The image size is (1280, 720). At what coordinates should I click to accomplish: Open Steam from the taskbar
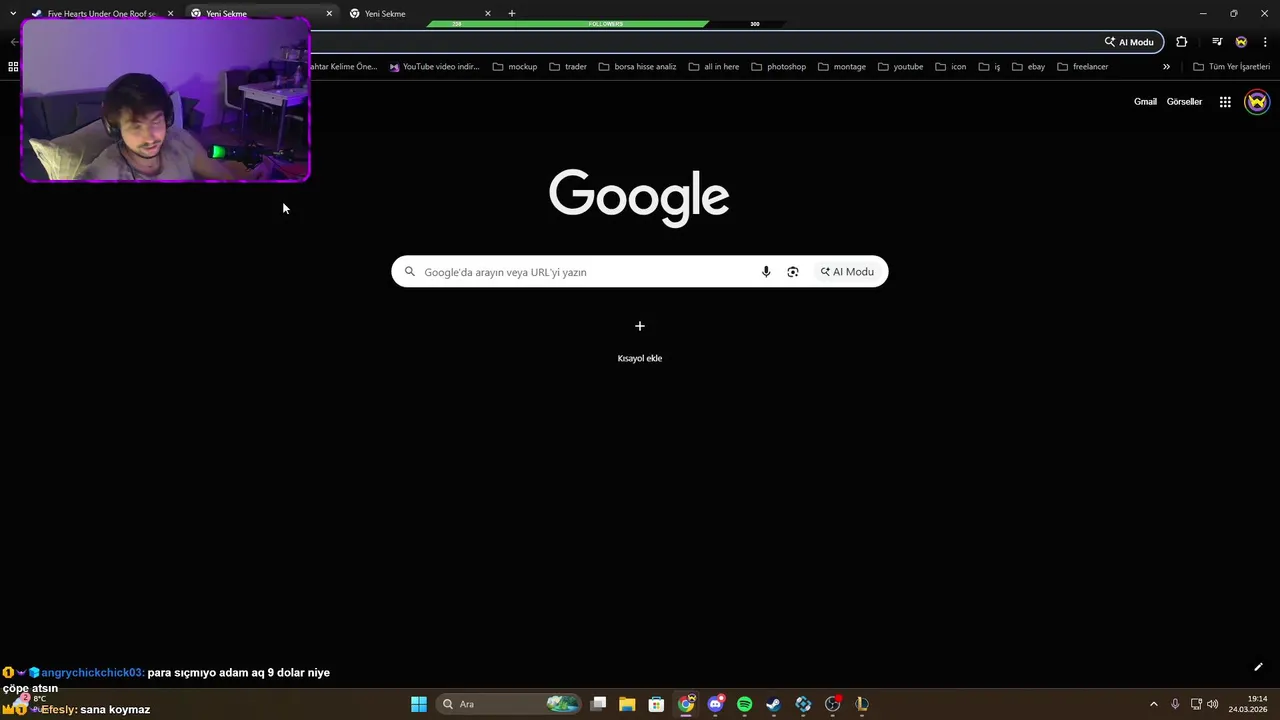(773, 704)
